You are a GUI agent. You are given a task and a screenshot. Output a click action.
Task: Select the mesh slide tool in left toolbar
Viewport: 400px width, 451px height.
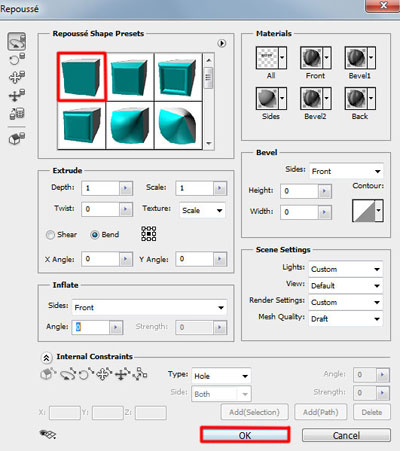17,95
